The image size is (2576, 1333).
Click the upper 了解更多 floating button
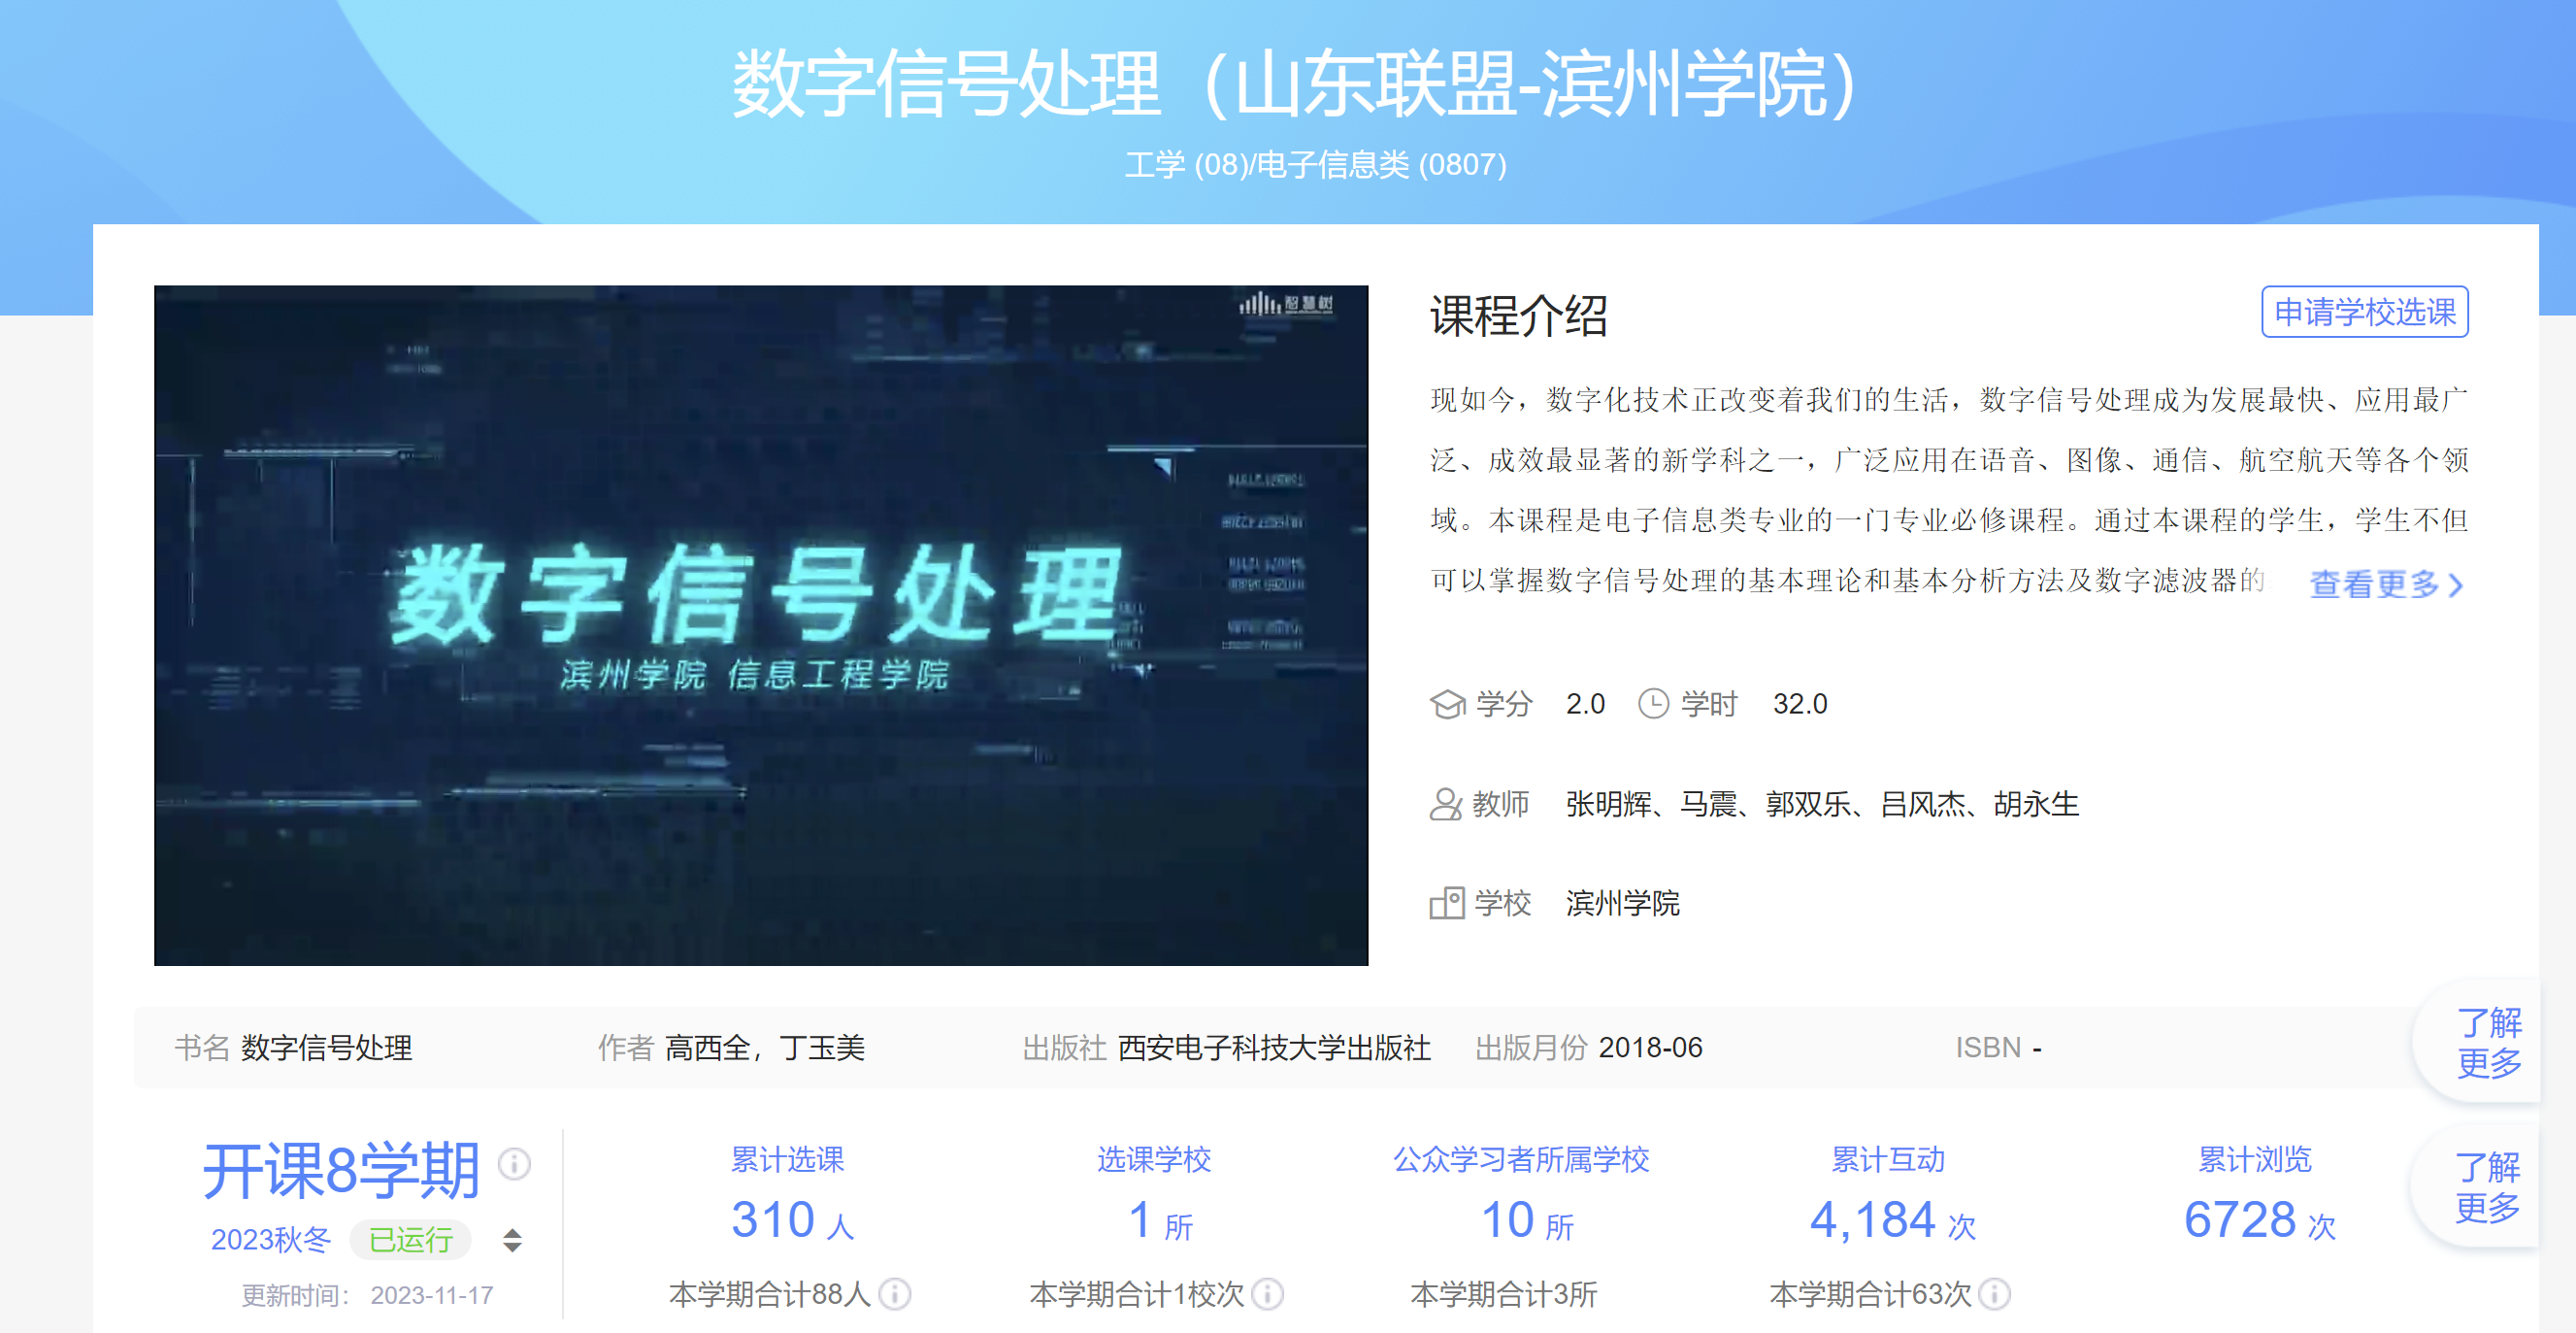tap(2488, 1042)
